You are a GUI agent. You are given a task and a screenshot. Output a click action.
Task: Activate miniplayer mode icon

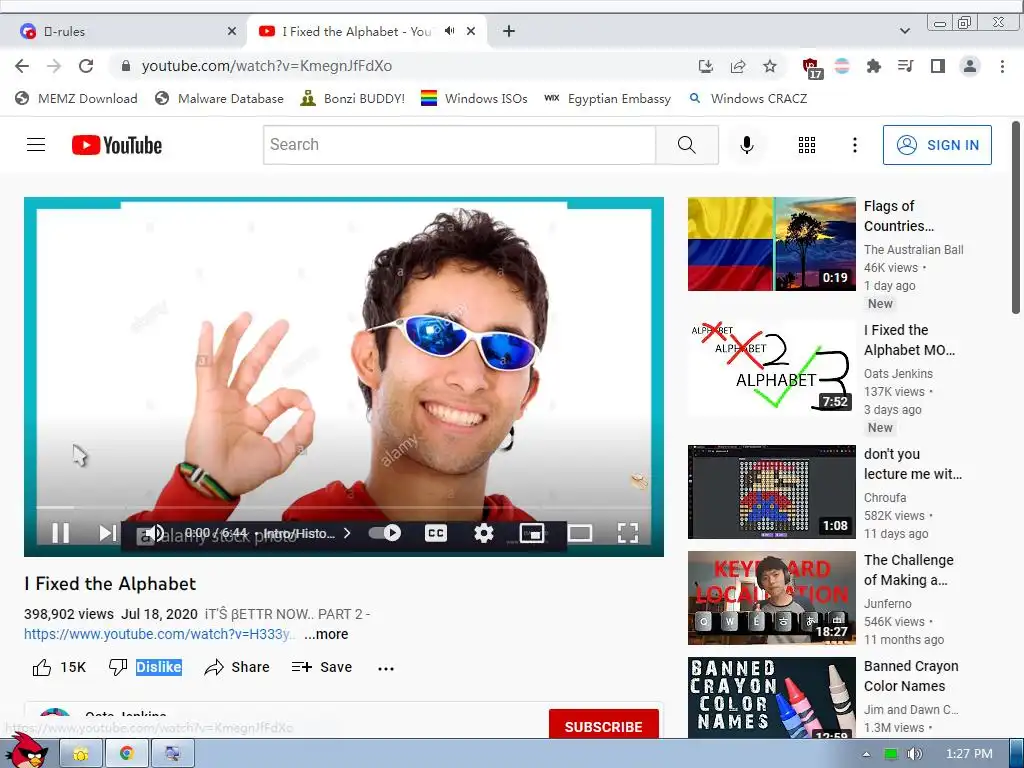(532, 533)
